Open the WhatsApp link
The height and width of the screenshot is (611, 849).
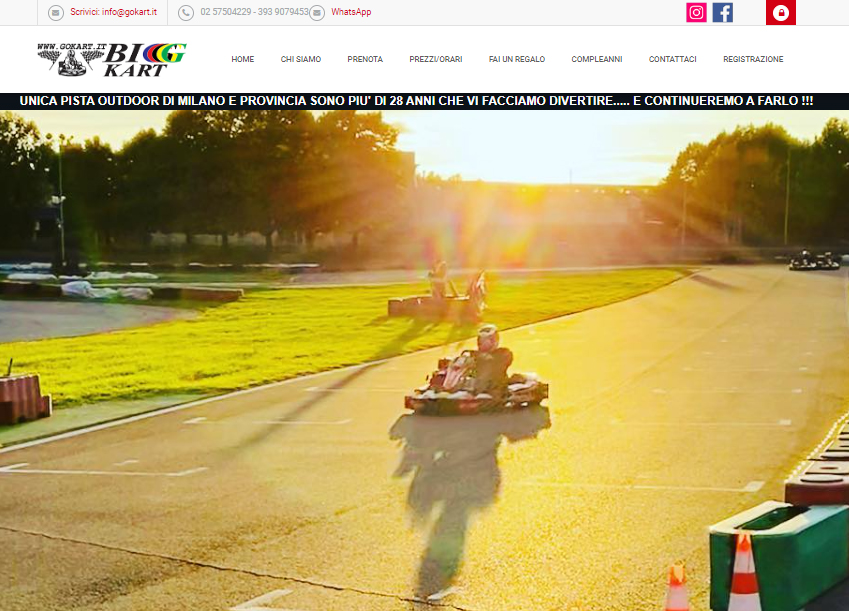pyautogui.click(x=351, y=12)
